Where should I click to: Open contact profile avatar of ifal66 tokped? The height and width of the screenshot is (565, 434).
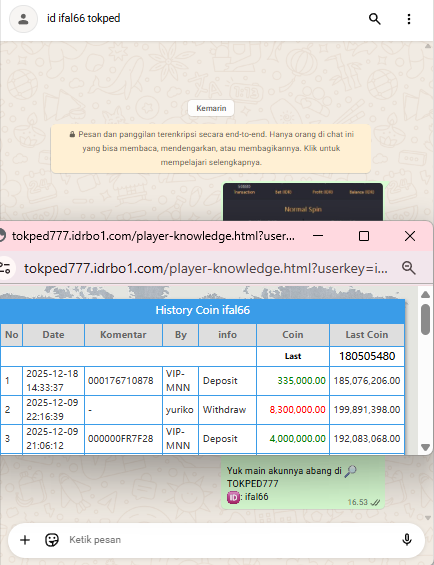pos(23,19)
